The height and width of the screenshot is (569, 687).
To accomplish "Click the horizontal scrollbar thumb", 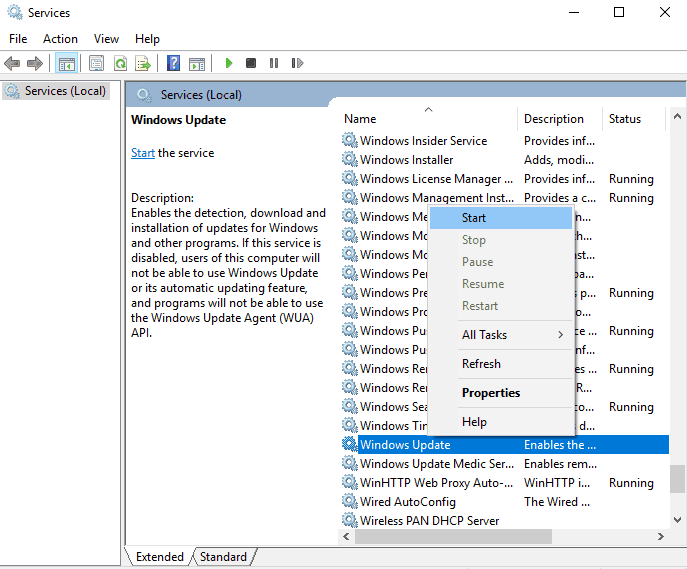I will pos(453,536).
